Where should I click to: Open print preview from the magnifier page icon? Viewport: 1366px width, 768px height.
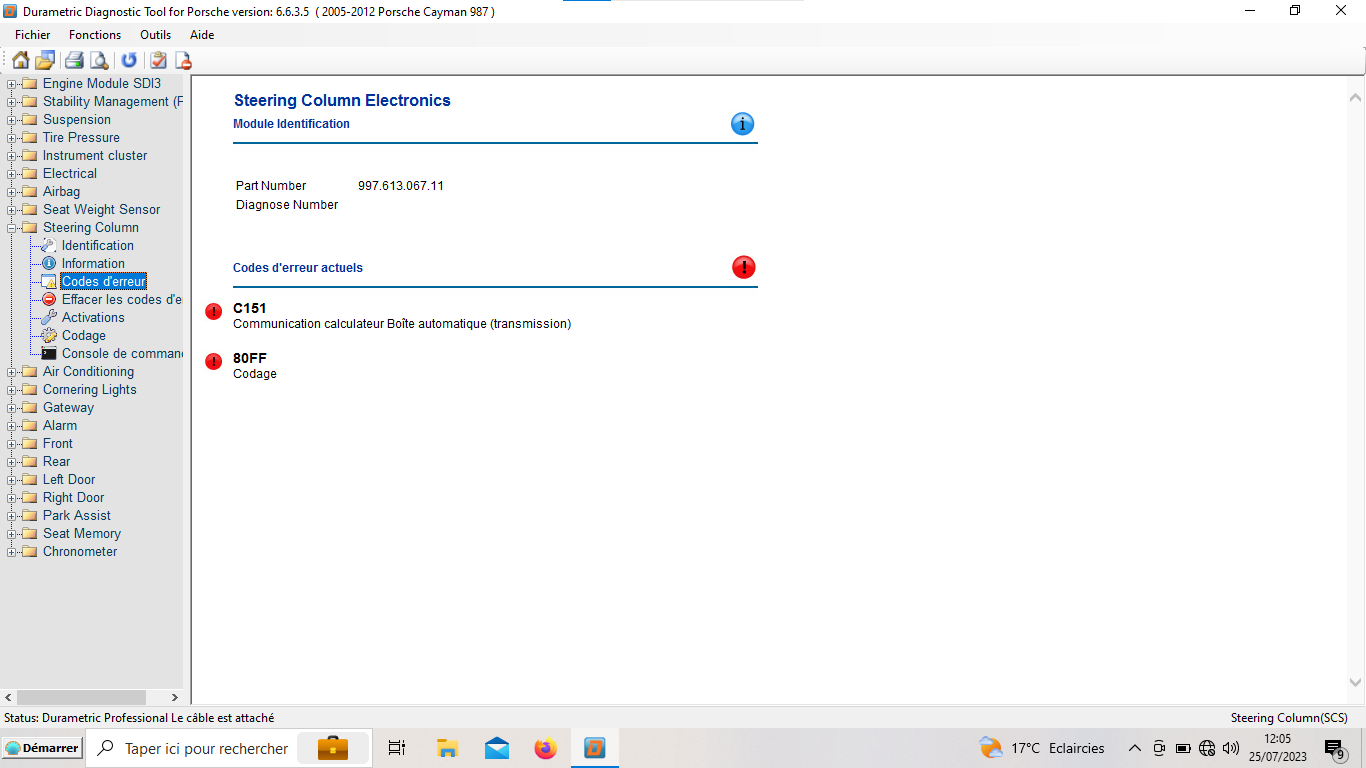[x=99, y=60]
